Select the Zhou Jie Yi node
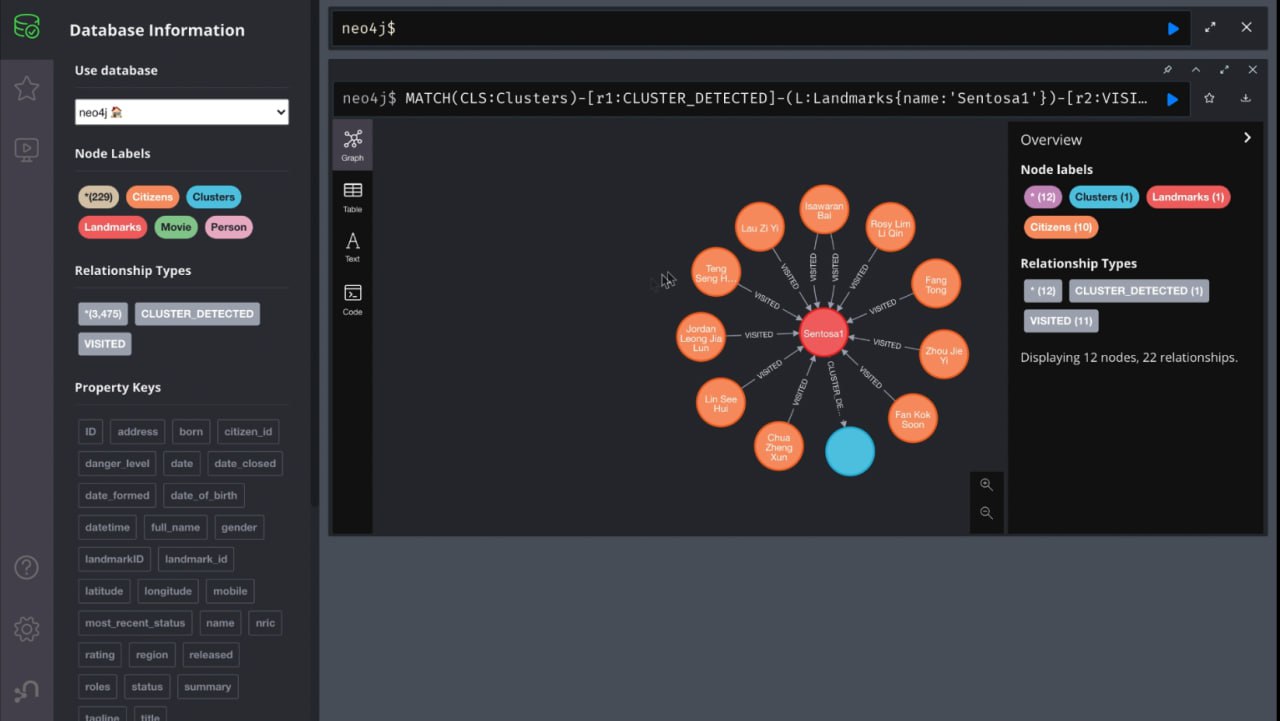1280x721 pixels. pyautogui.click(x=944, y=354)
